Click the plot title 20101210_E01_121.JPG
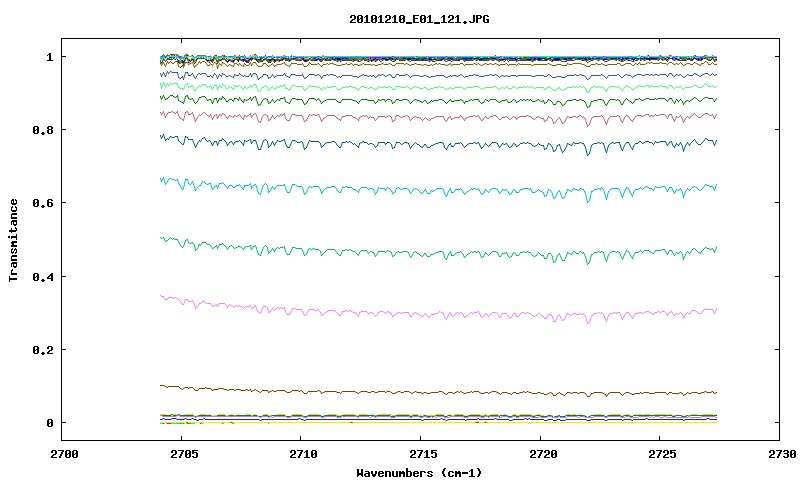Image resolution: width=800 pixels, height=480 pixels. pyautogui.click(x=419, y=19)
